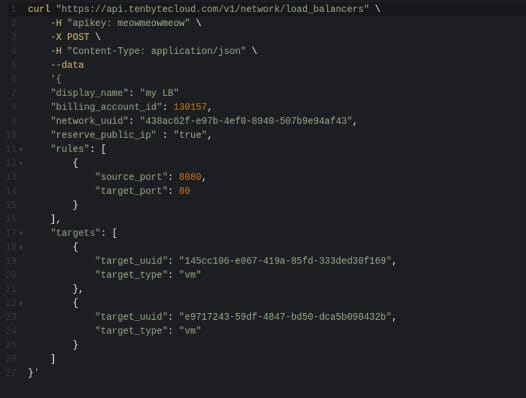Fold the first target object block
This screenshot has height=398, width=526.
point(21,248)
